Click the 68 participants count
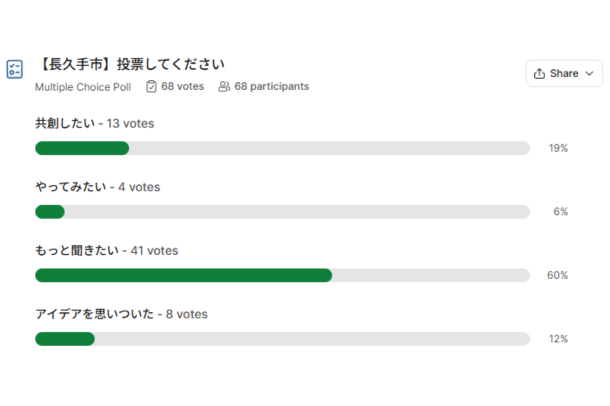This screenshot has width=610, height=406. point(272,86)
